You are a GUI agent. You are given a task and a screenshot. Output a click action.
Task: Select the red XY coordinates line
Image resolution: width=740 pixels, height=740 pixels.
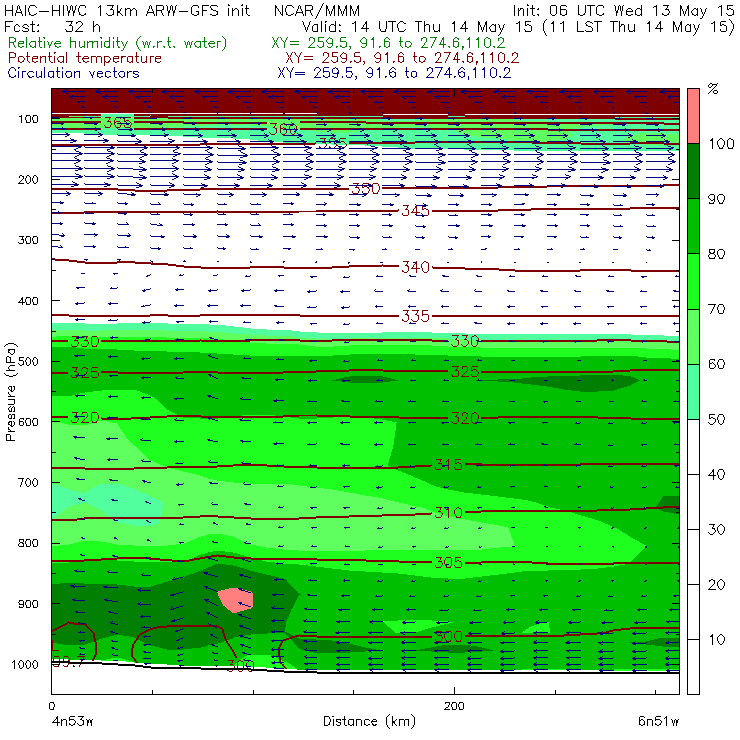(402, 58)
